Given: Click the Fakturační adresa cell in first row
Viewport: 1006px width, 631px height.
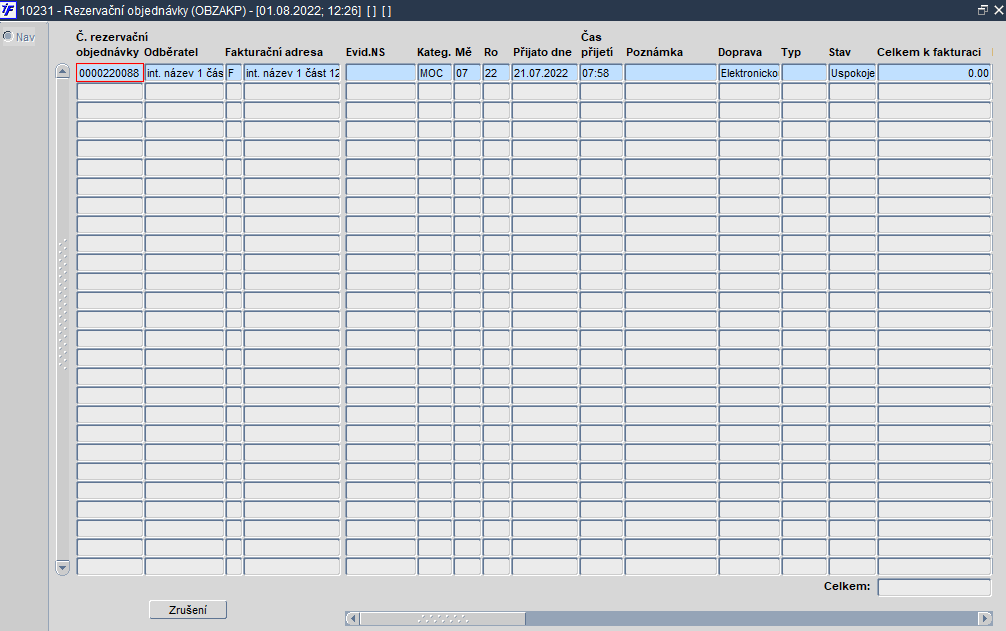Looking at the screenshot, I should pyautogui.click(x=292, y=73).
